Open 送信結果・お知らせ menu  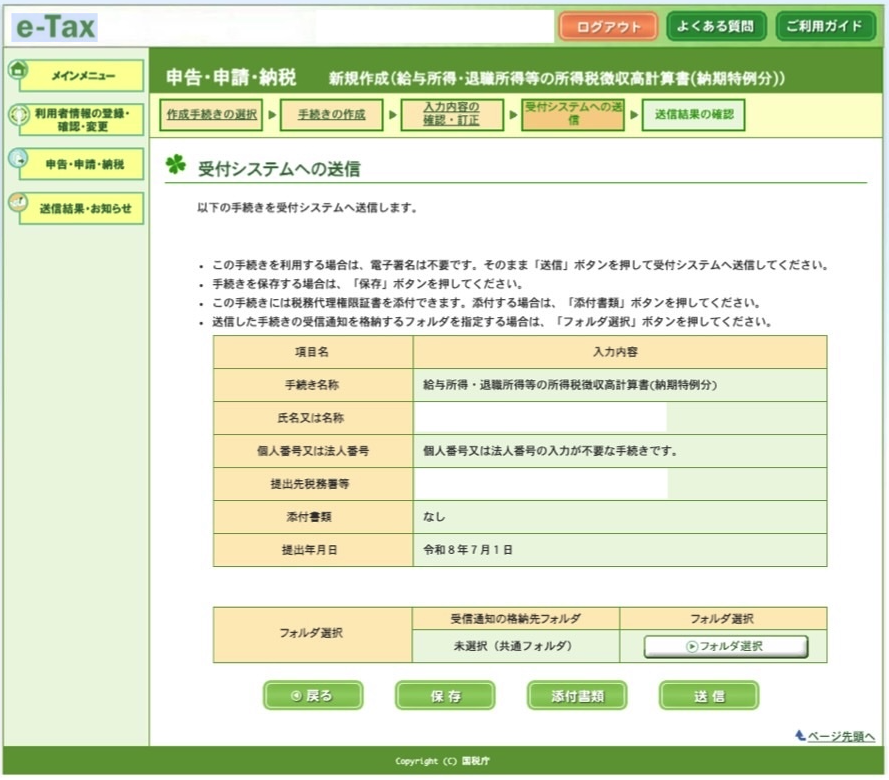82,208
